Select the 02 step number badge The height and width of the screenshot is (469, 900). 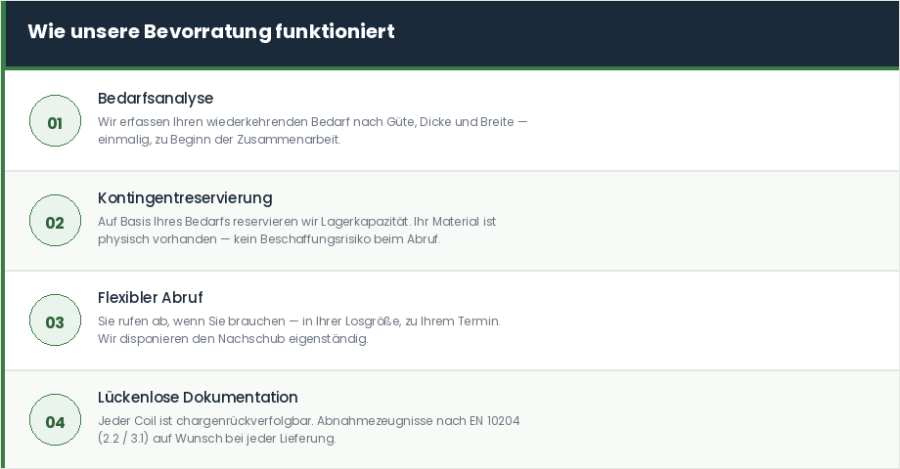pyautogui.click(x=55, y=222)
